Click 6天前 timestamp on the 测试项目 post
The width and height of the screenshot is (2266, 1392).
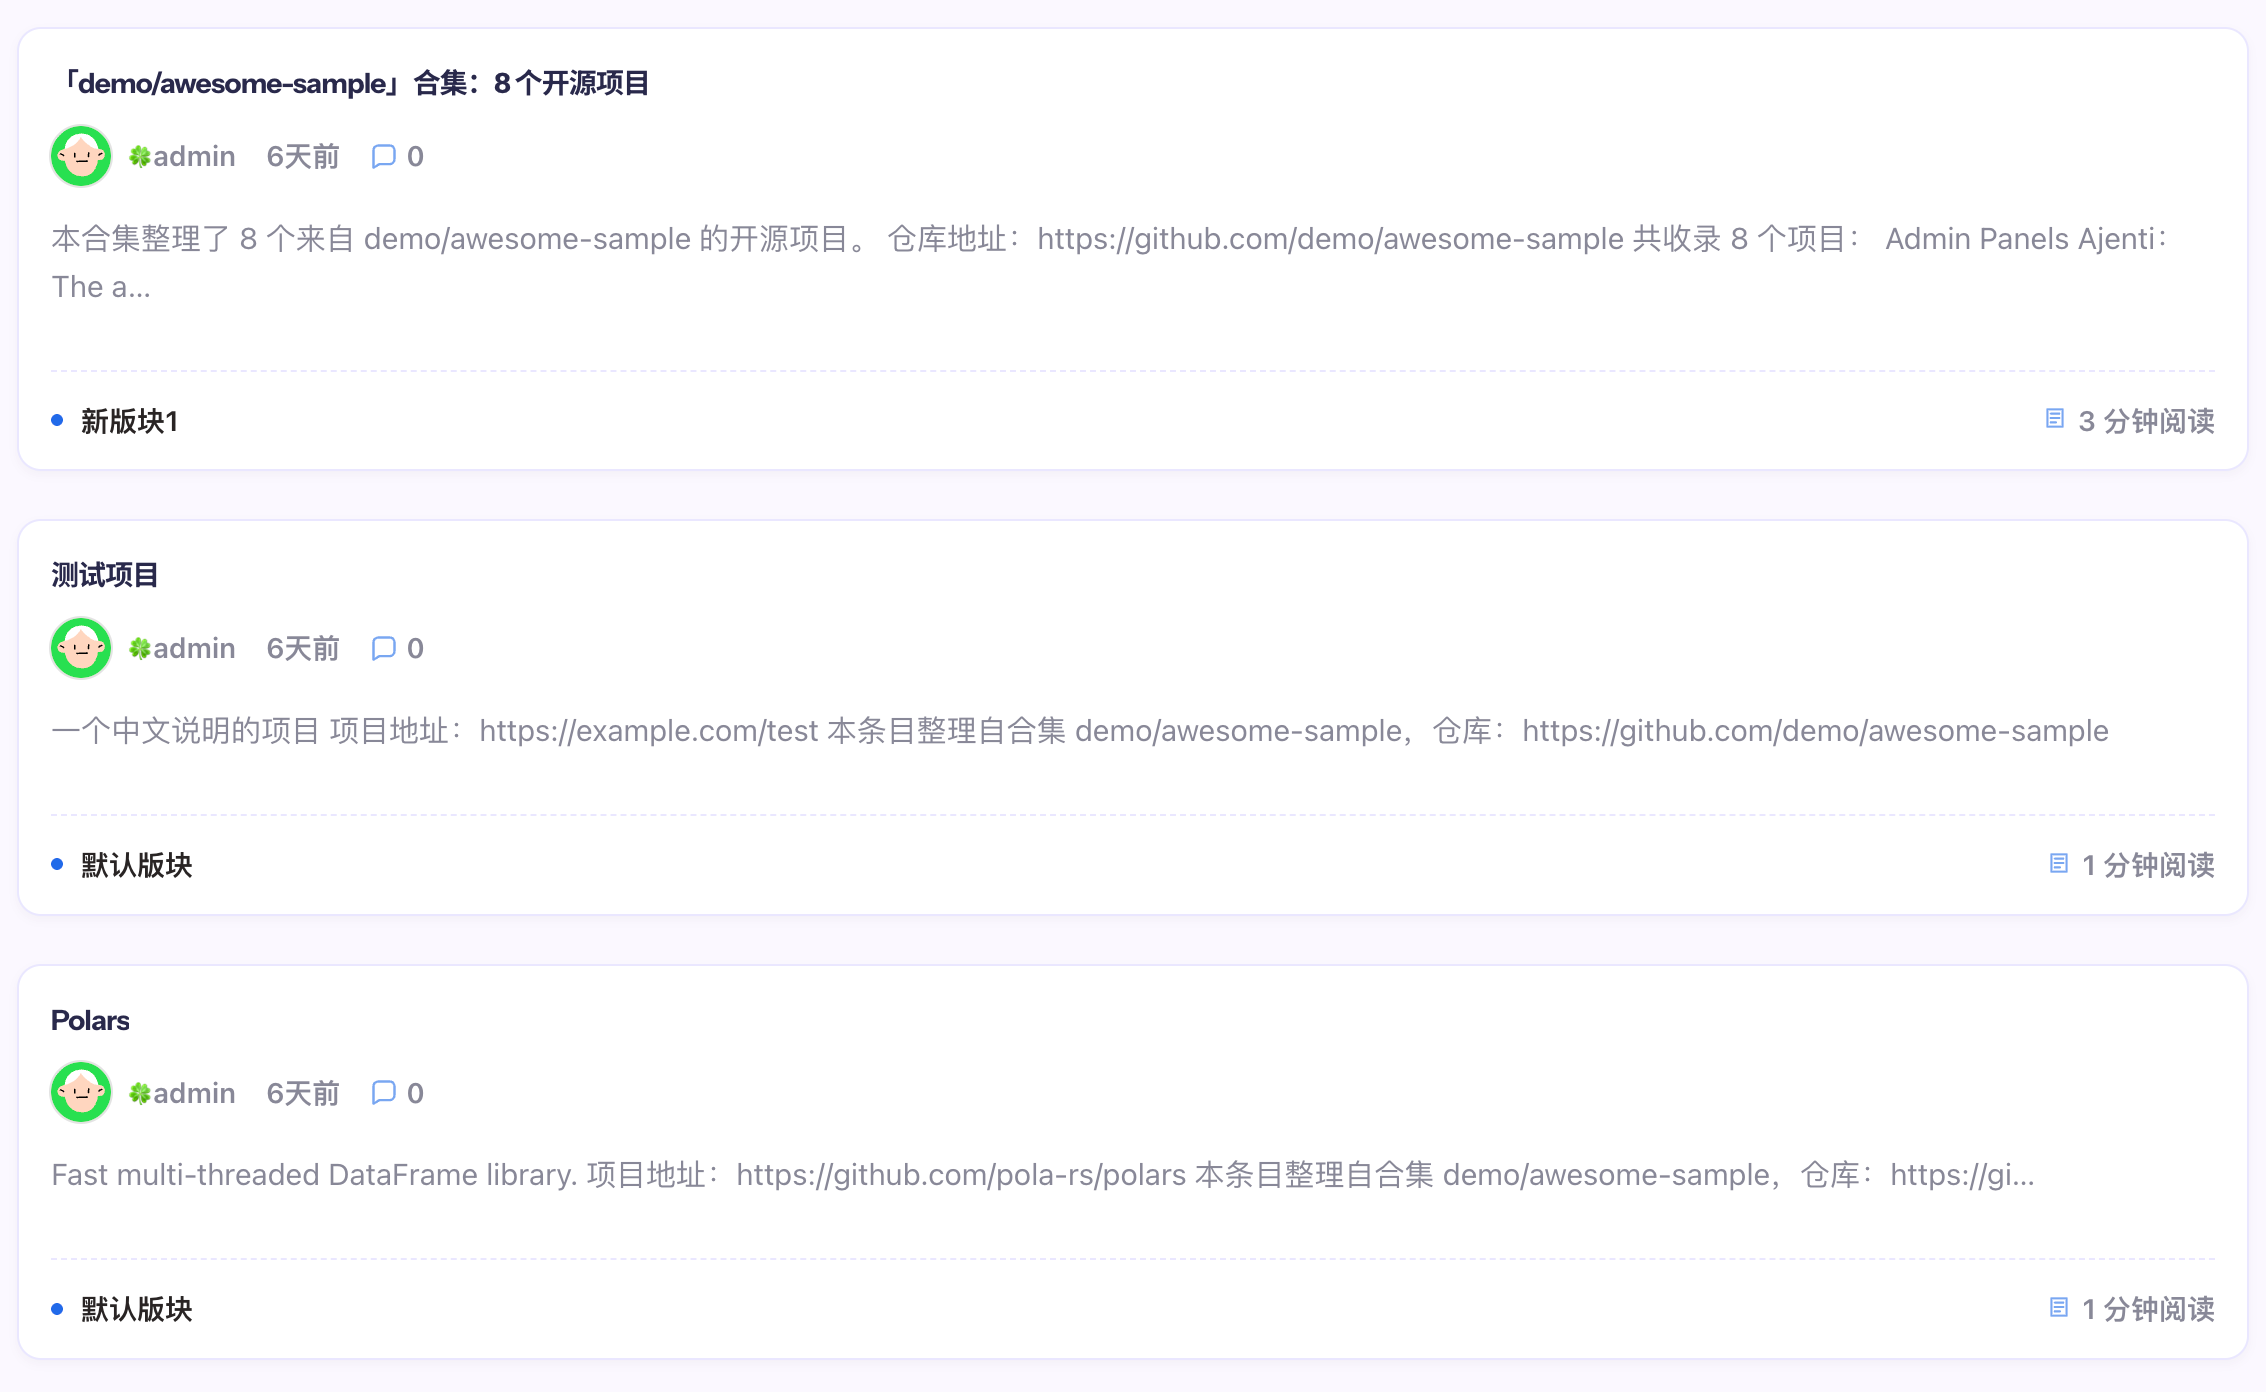click(x=303, y=648)
